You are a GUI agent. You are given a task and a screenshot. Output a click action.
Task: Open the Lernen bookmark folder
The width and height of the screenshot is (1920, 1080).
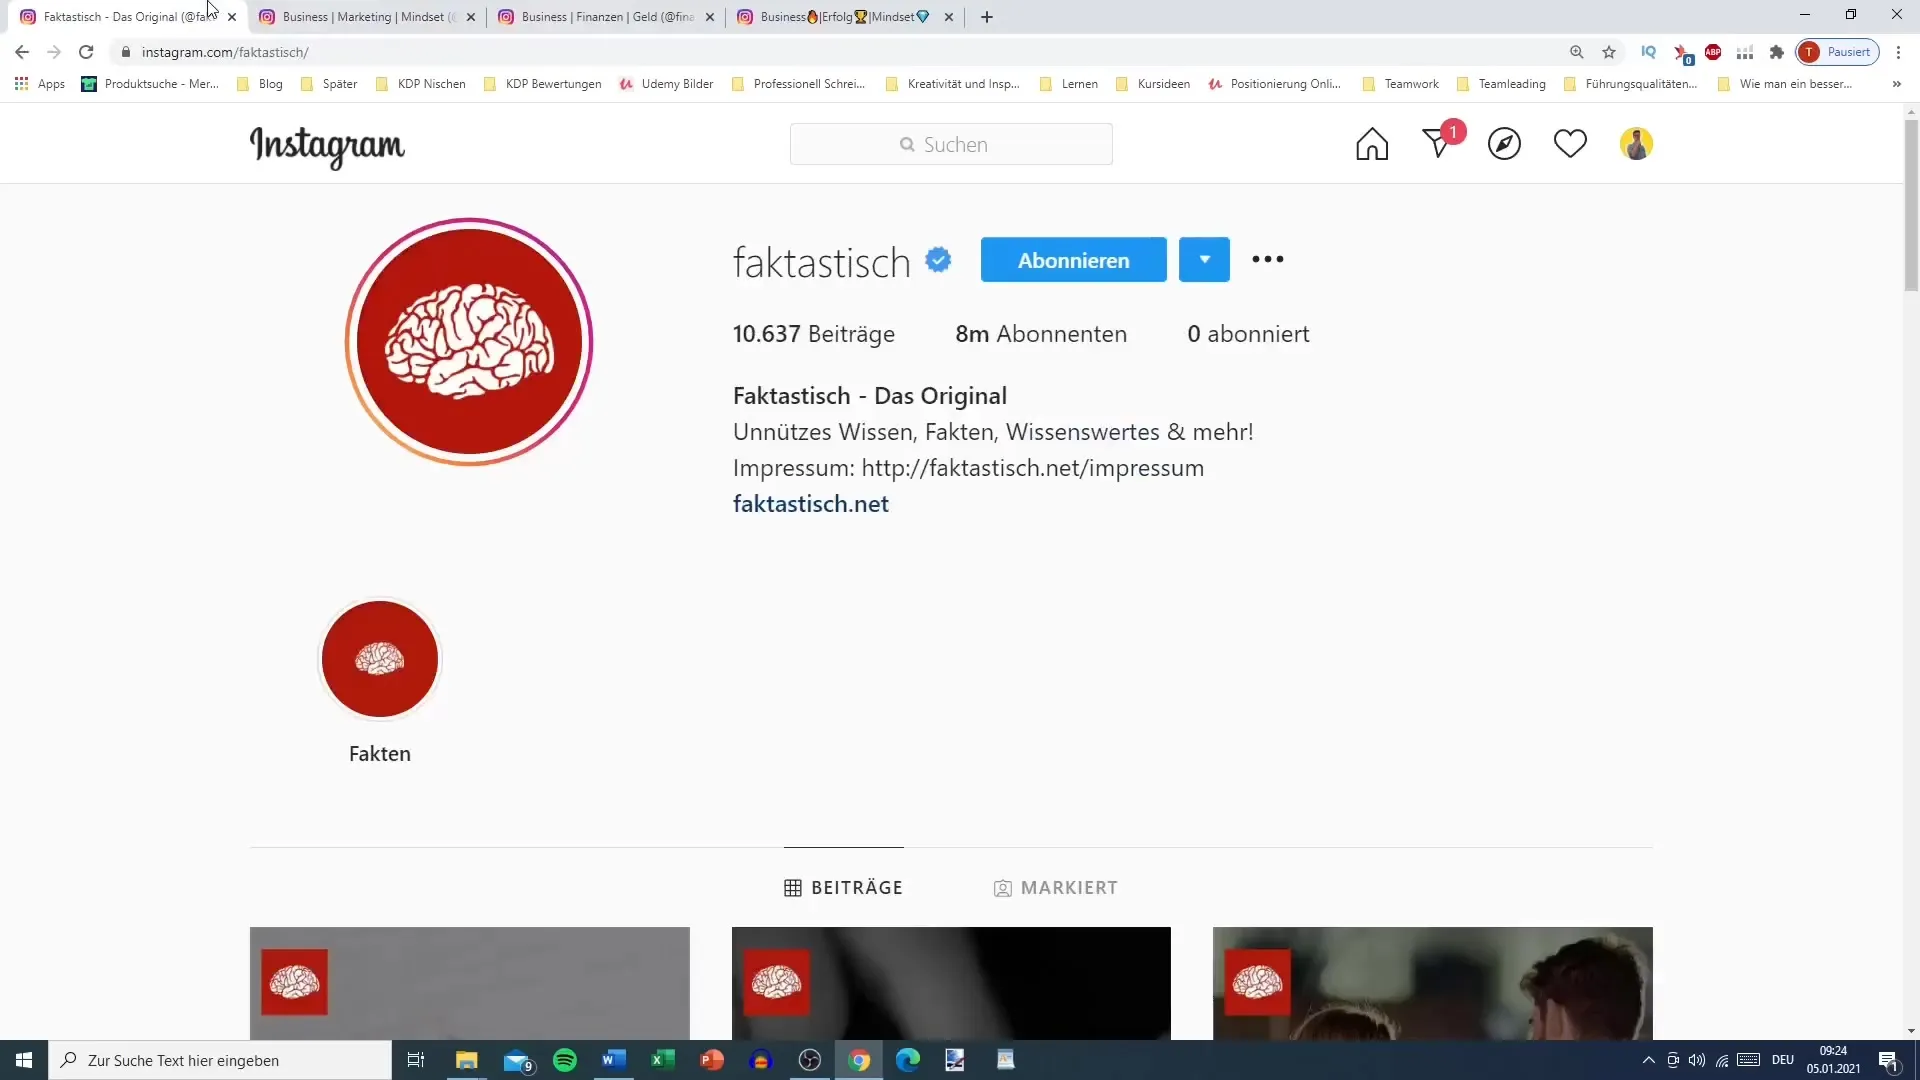(1069, 84)
